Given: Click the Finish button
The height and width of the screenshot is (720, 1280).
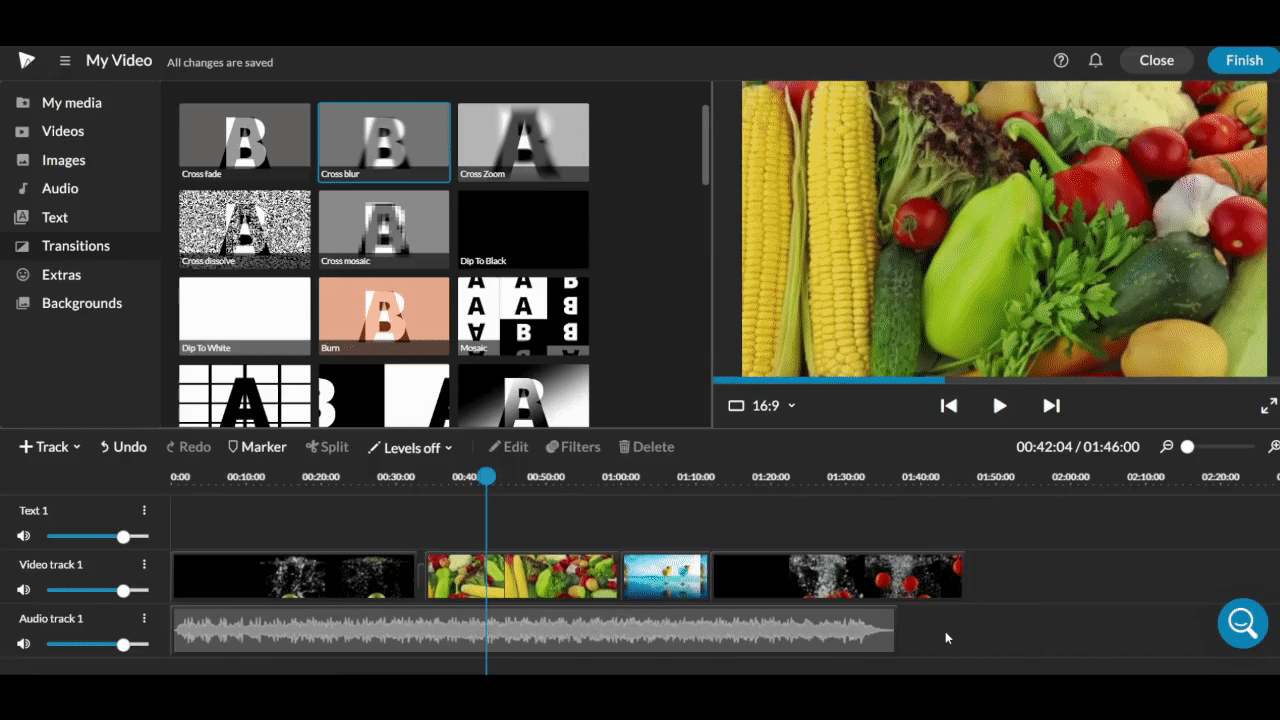Looking at the screenshot, I should (1244, 61).
